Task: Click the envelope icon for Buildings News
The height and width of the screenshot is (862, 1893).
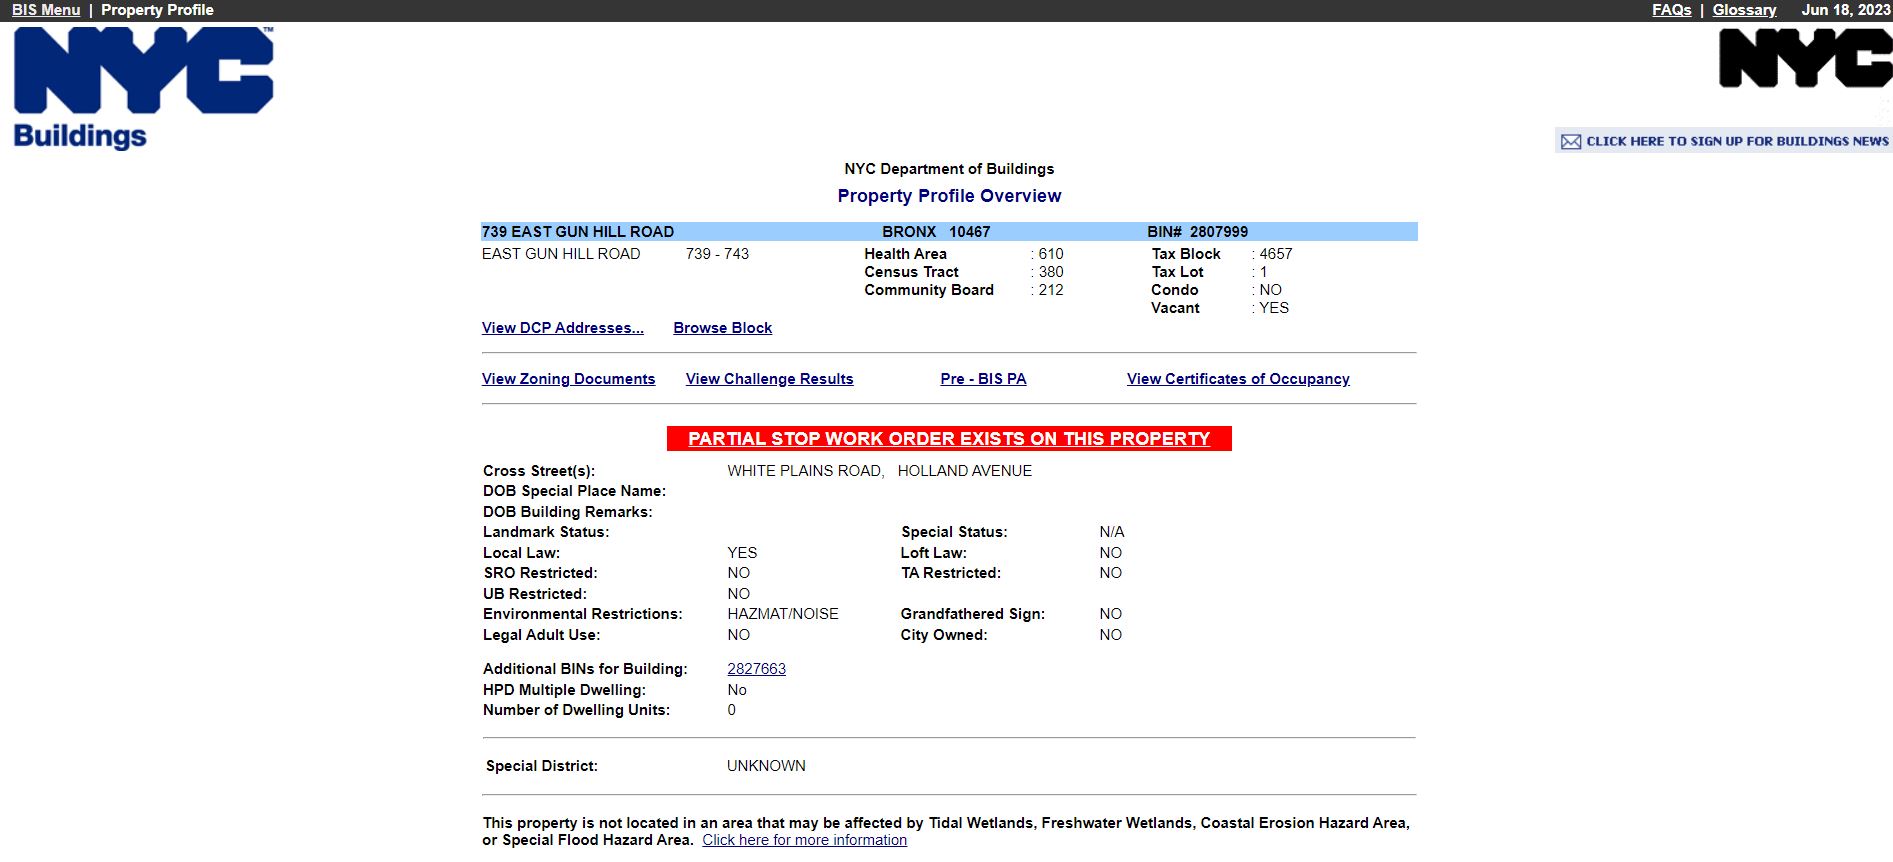Action: [1571, 142]
